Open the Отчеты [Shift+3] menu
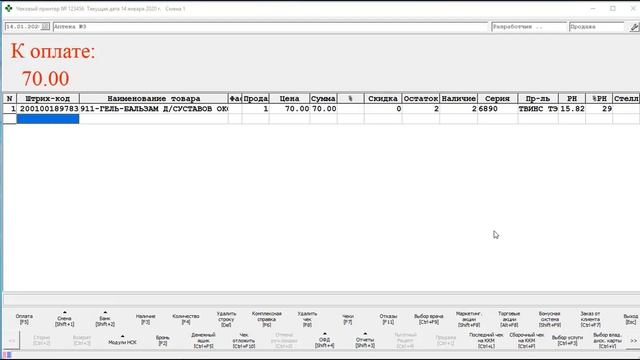640x360 pixels. click(x=365, y=340)
